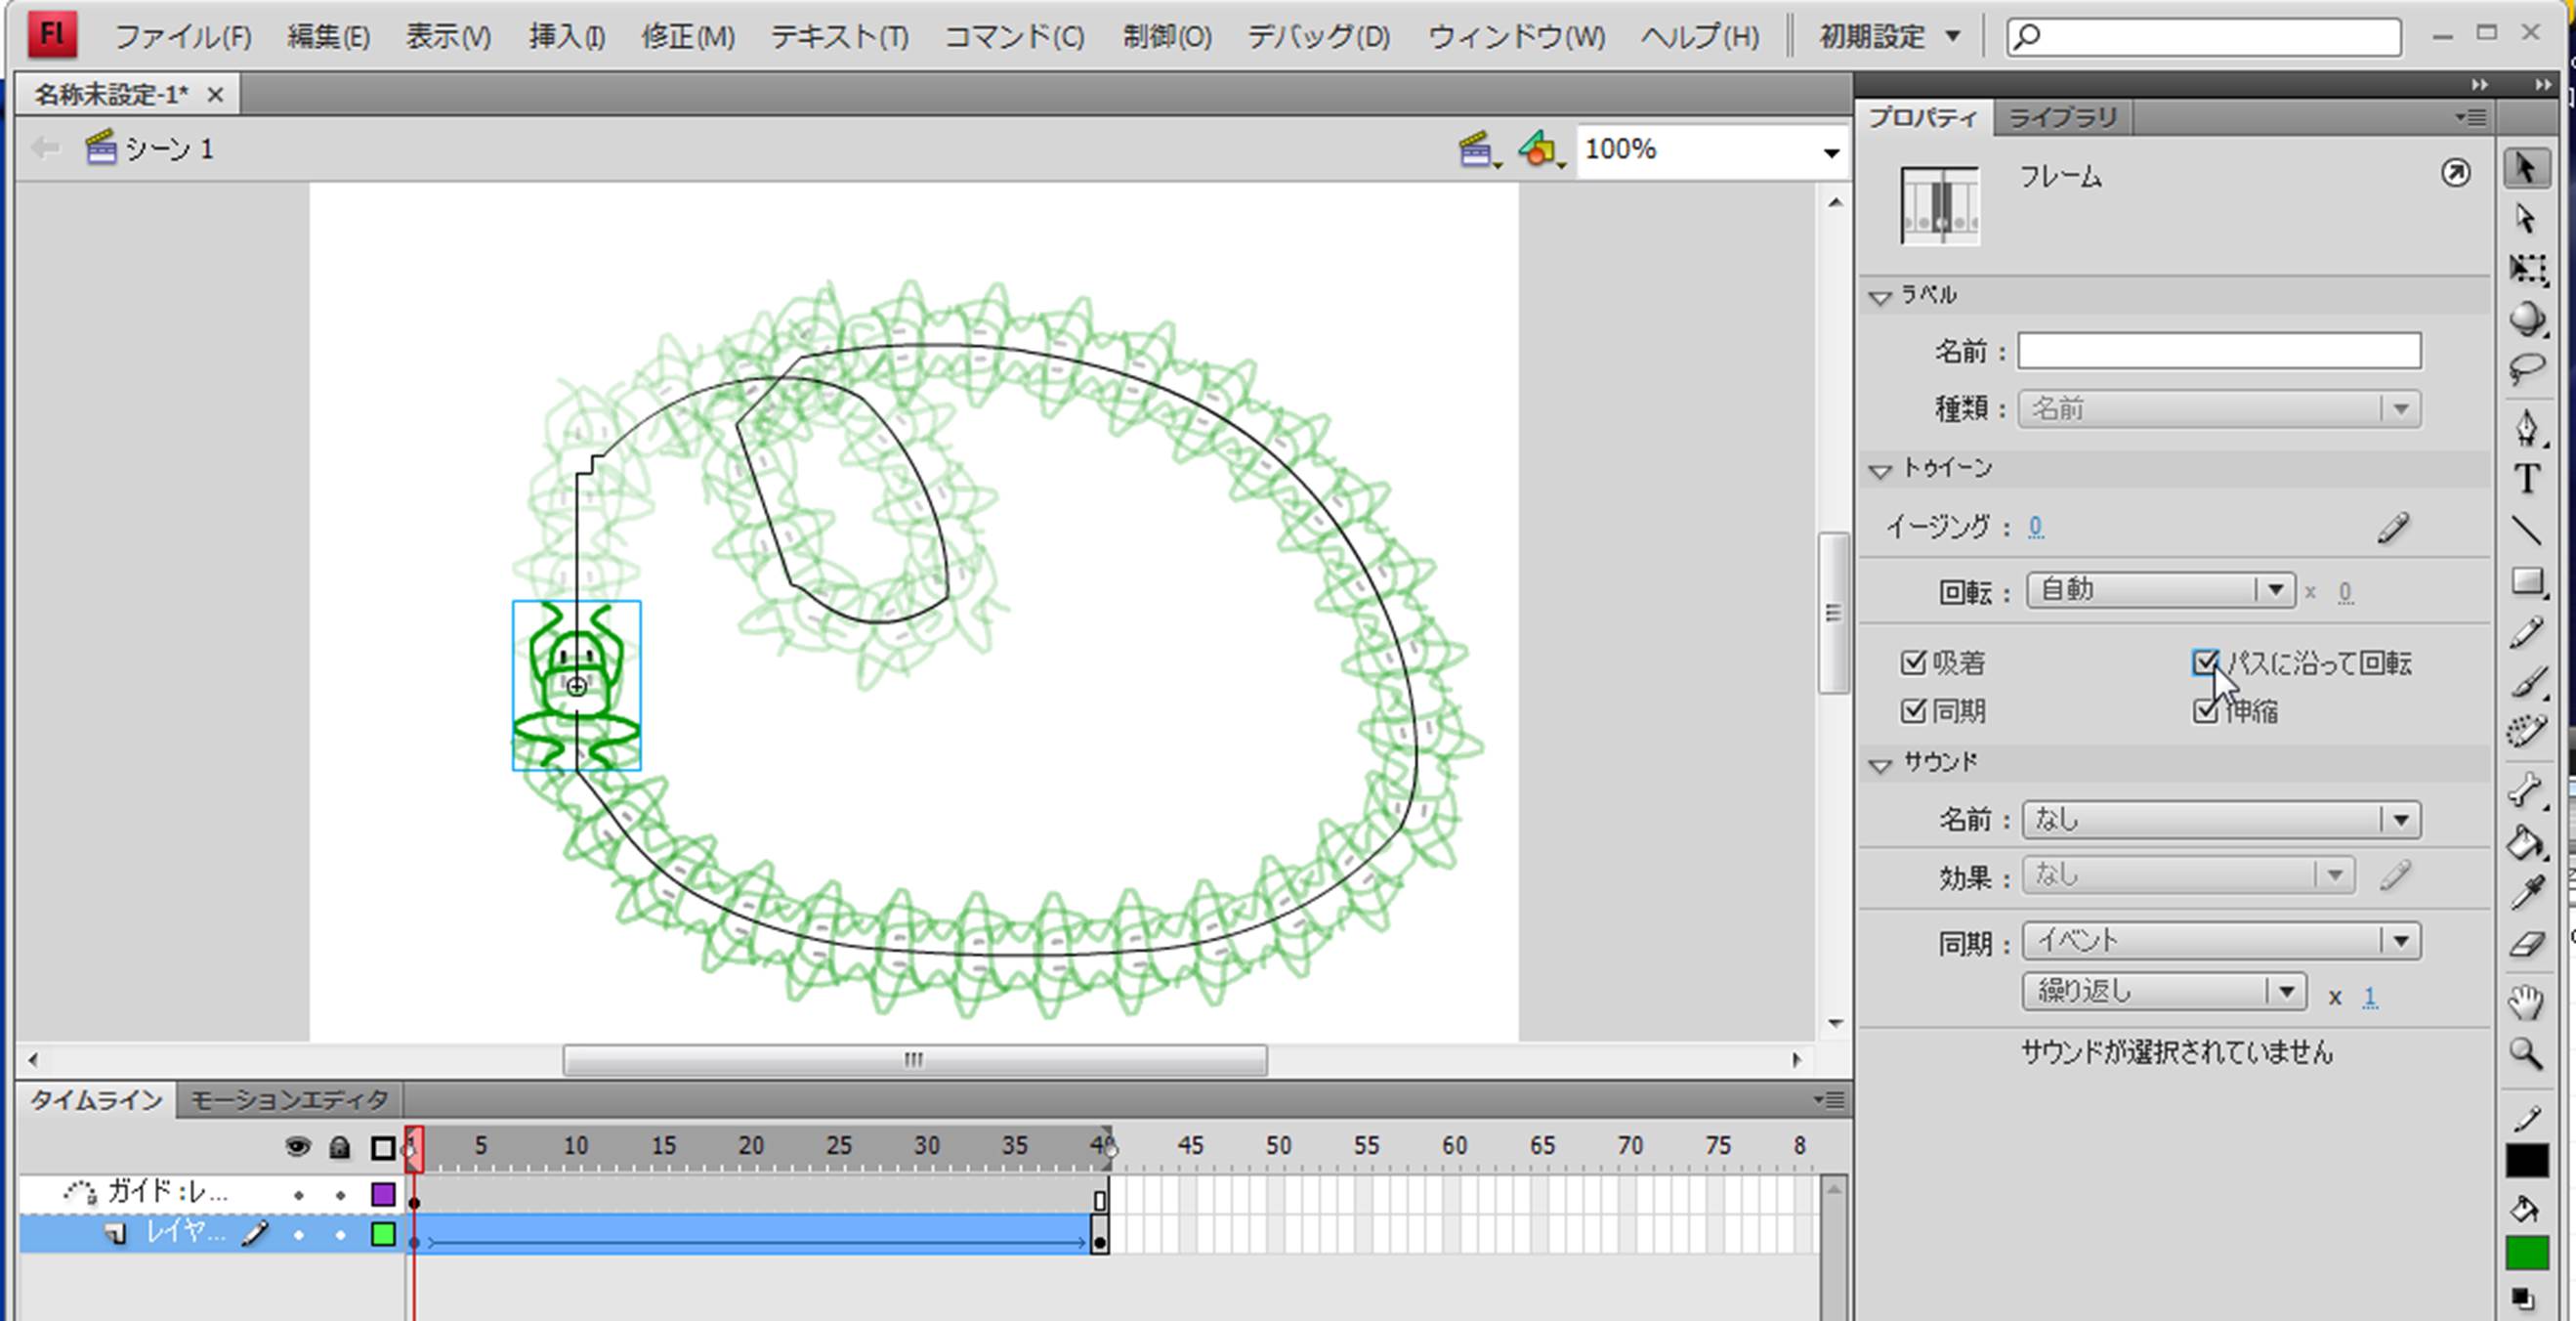Click the ラベル 名前 input field

click(2218, 351)
